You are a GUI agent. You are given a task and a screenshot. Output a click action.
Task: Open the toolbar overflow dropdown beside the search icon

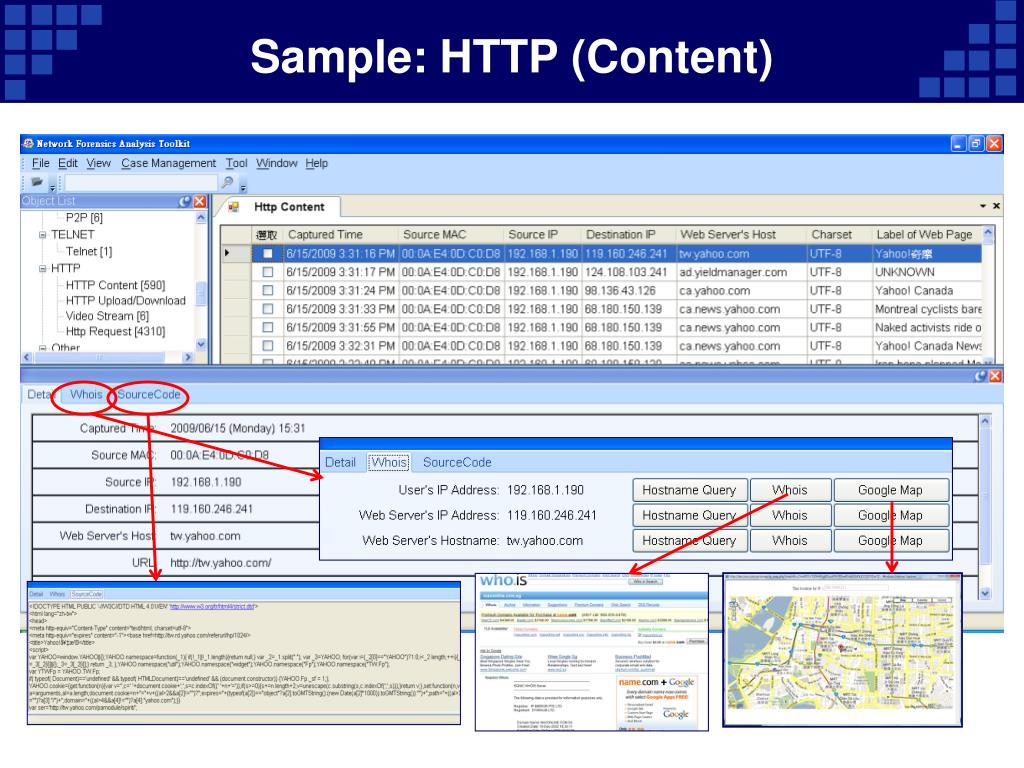click(243, 187)
